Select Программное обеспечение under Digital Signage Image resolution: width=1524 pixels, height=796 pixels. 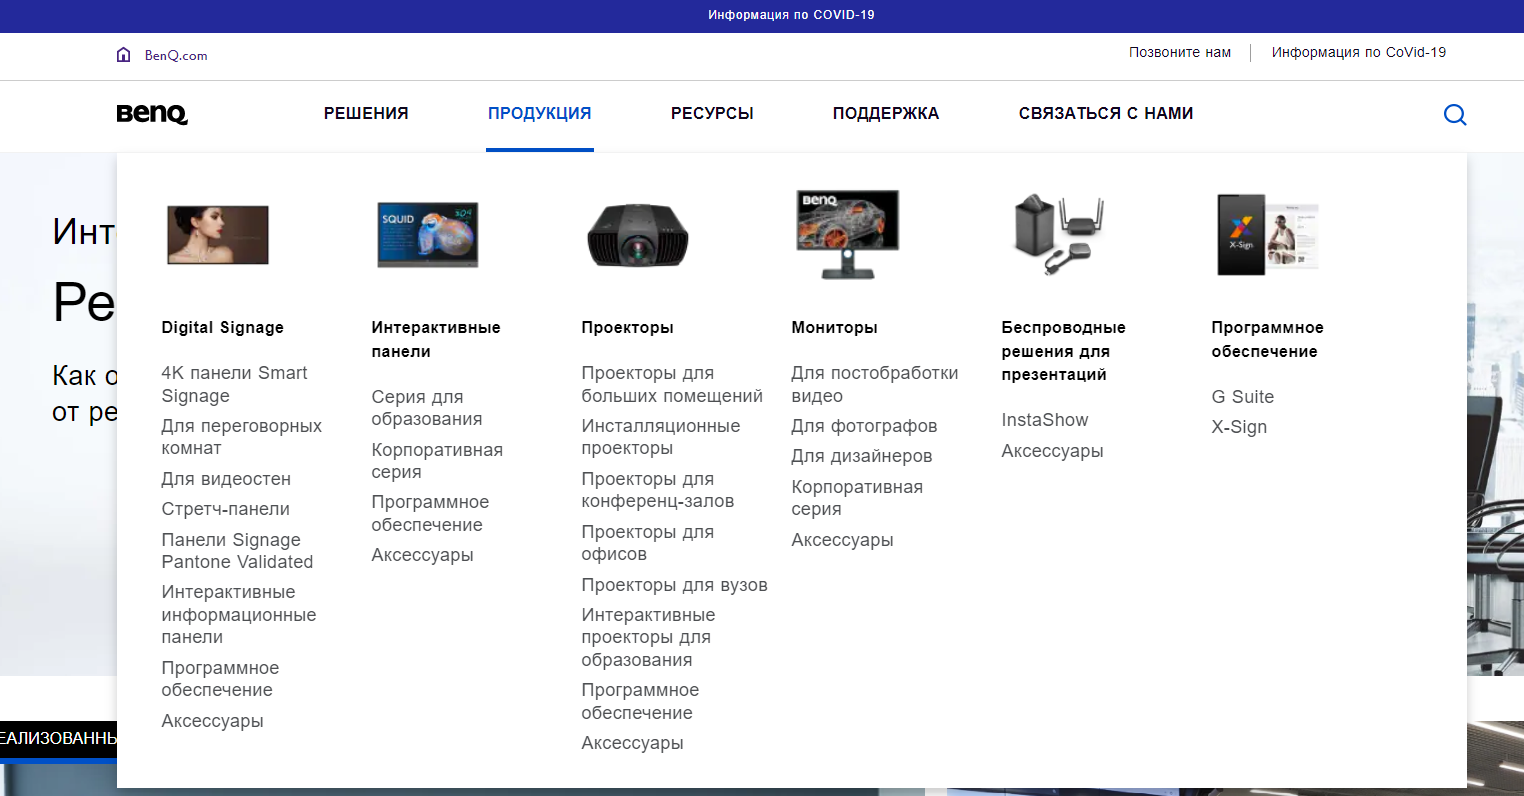pos(220,679)
